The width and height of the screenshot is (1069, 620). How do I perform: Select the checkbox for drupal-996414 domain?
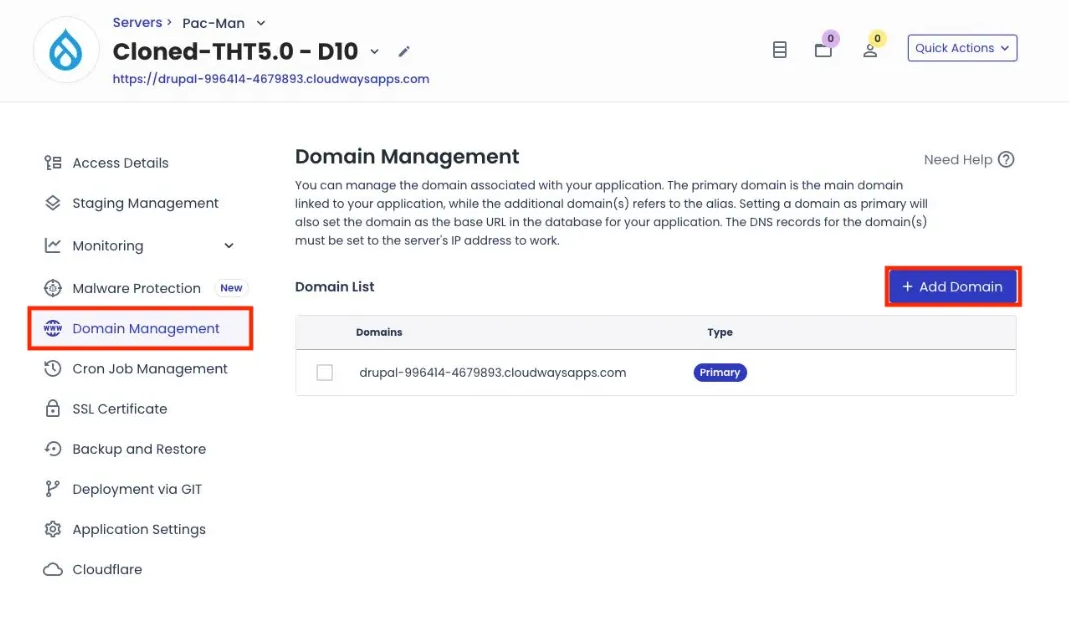tap(324, 373)
